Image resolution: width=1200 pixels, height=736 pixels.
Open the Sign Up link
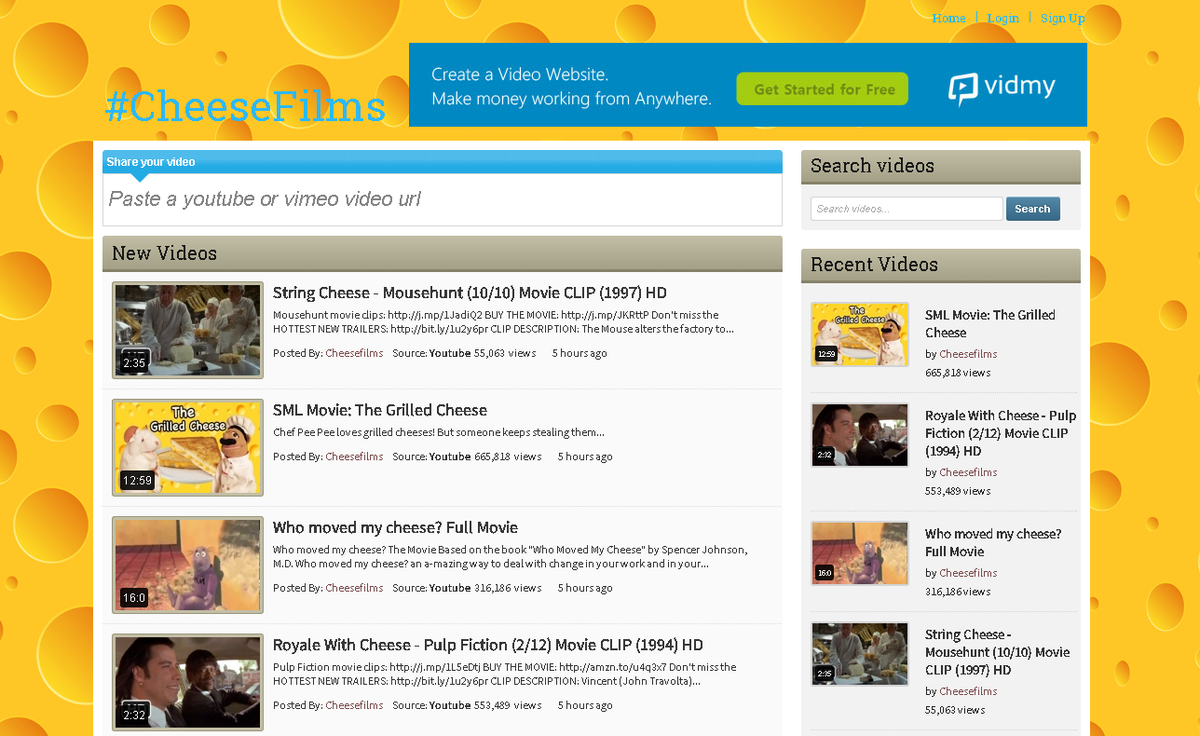click(1062, 18)
